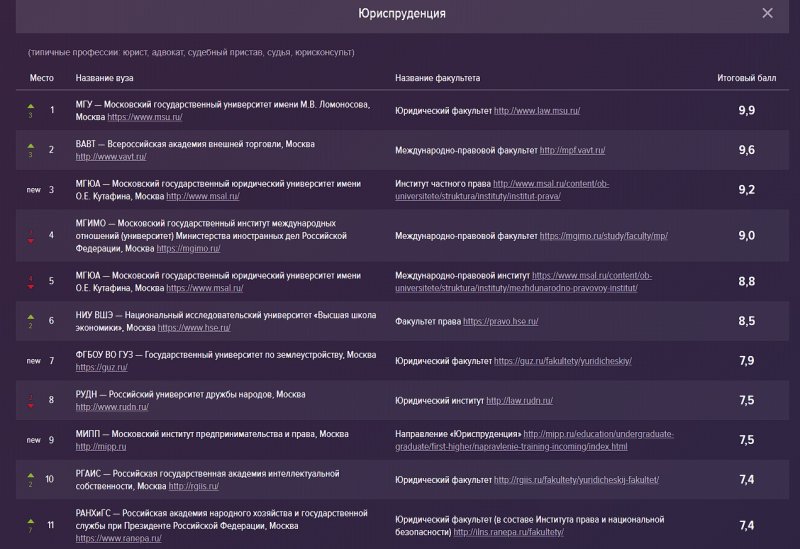Click the red down arrow beside МГЮА rank 5
The image size is (800, 549).
(x=31, y=287)
